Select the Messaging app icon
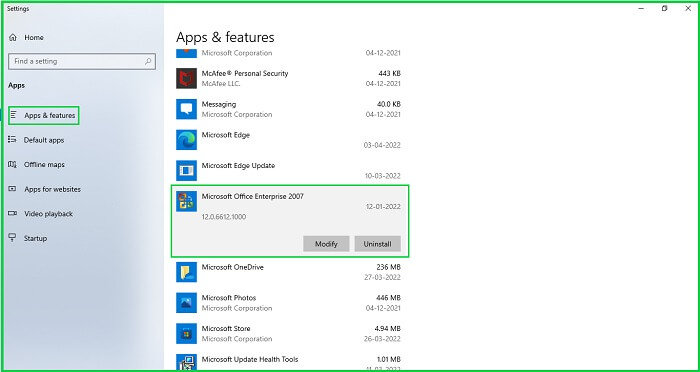Image resolution: width=700 pixels, height=372 pixels. pyautogui.click(x=186, y=109)
